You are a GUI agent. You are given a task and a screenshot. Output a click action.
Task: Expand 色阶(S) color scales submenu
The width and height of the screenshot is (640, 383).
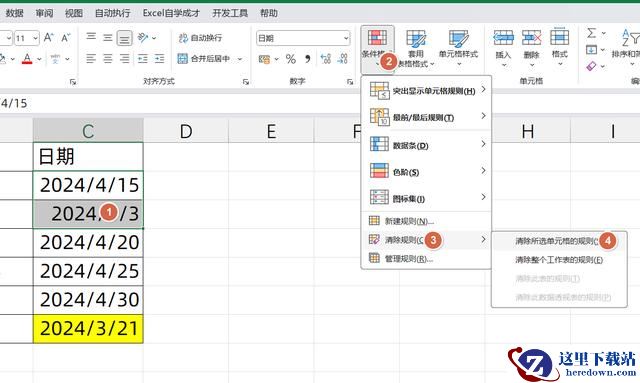426,171
